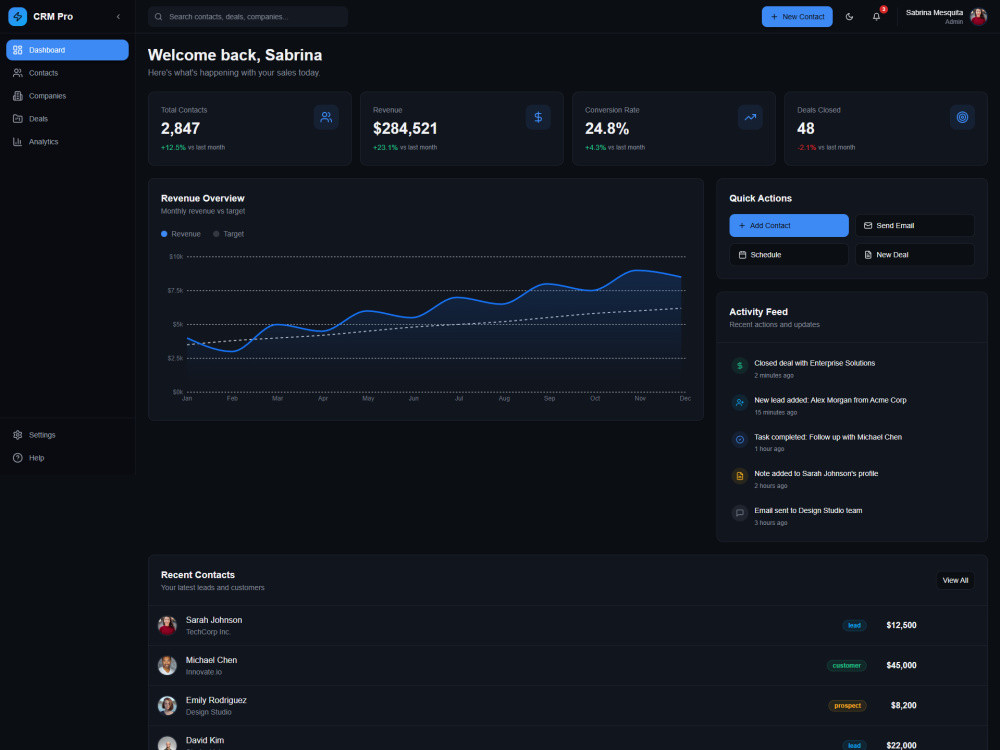
Task: Click the $284,521 revenue figure
Action: point(405,129)
